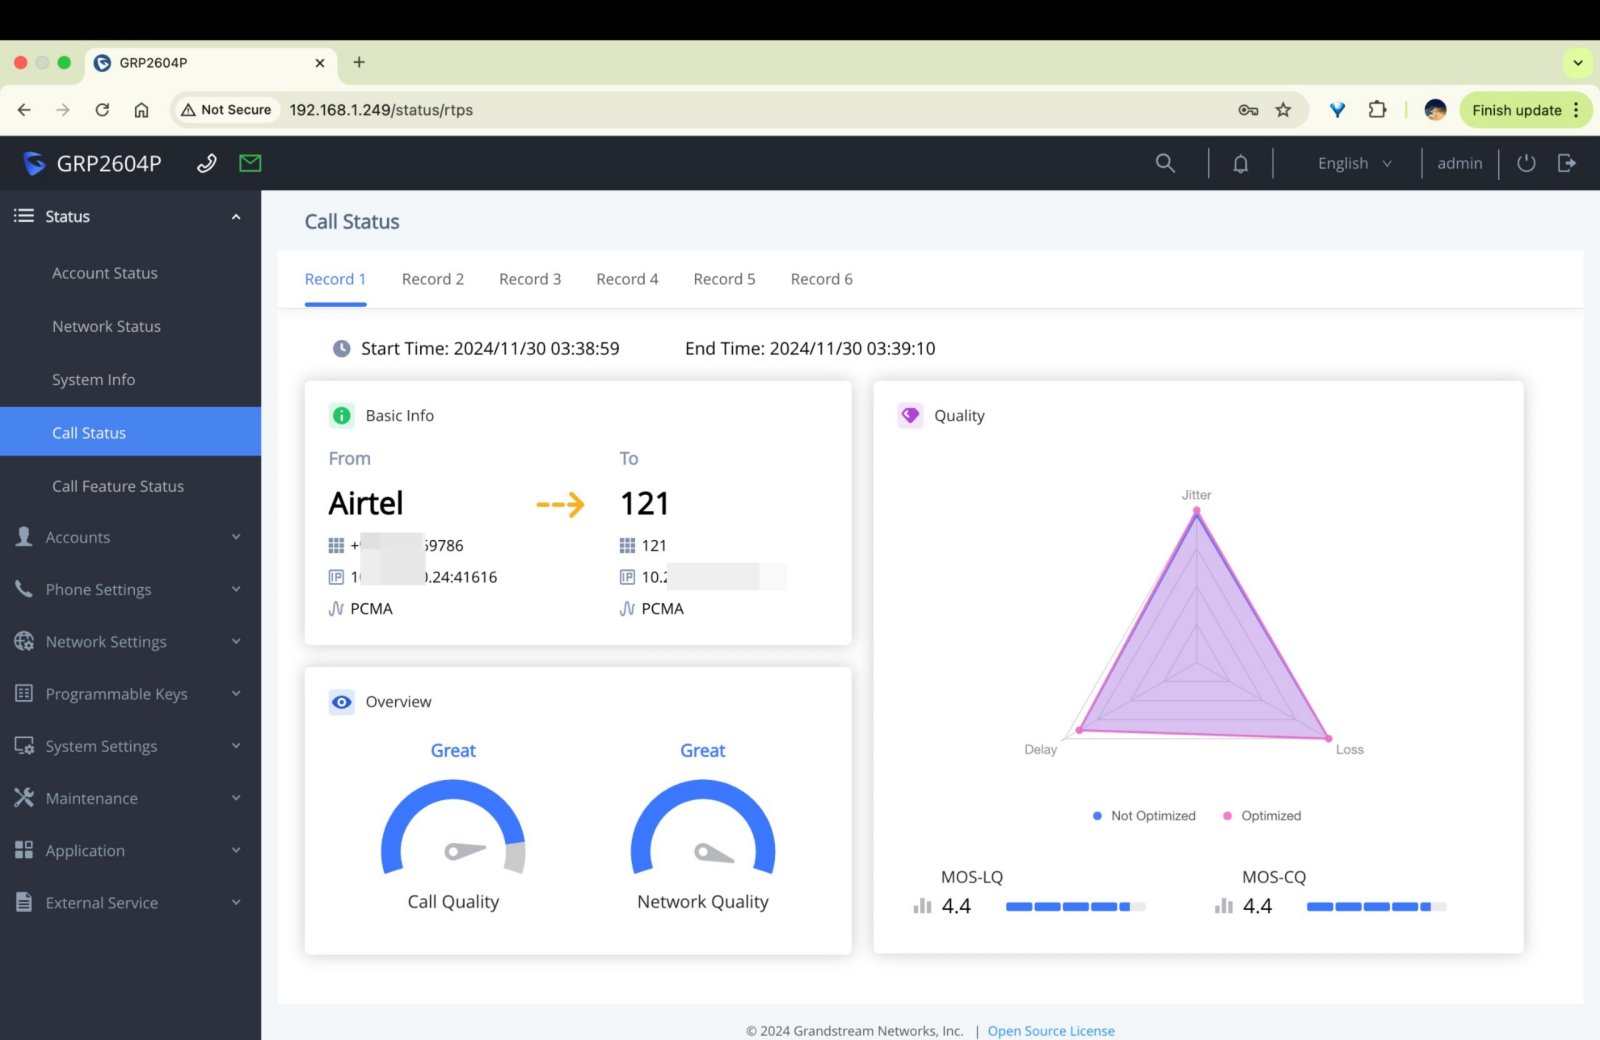Click the Overview eye icon
This screenshot has width=1600, height=1040.
click(342, 702)
